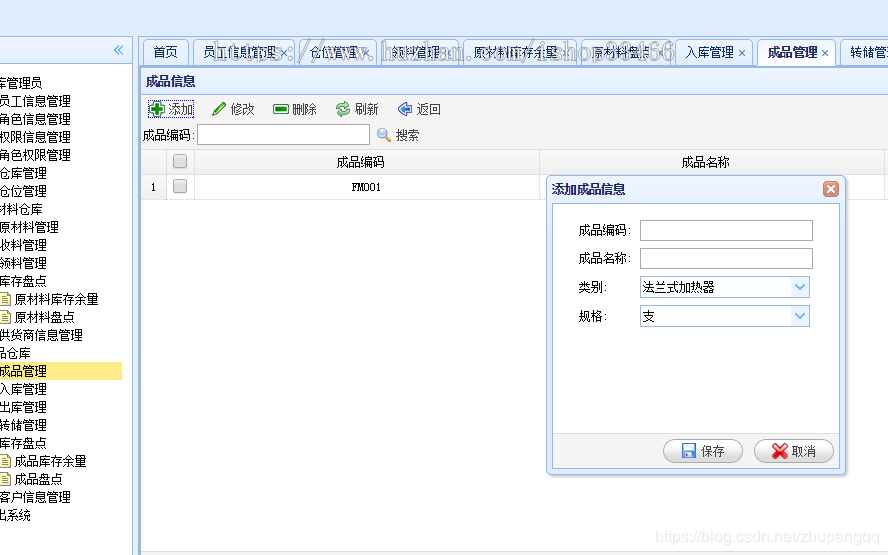Screen dimensions: 888x555
Task: Click the 类别 combo box showing 法兰式加热器
Action: [724, 287]
